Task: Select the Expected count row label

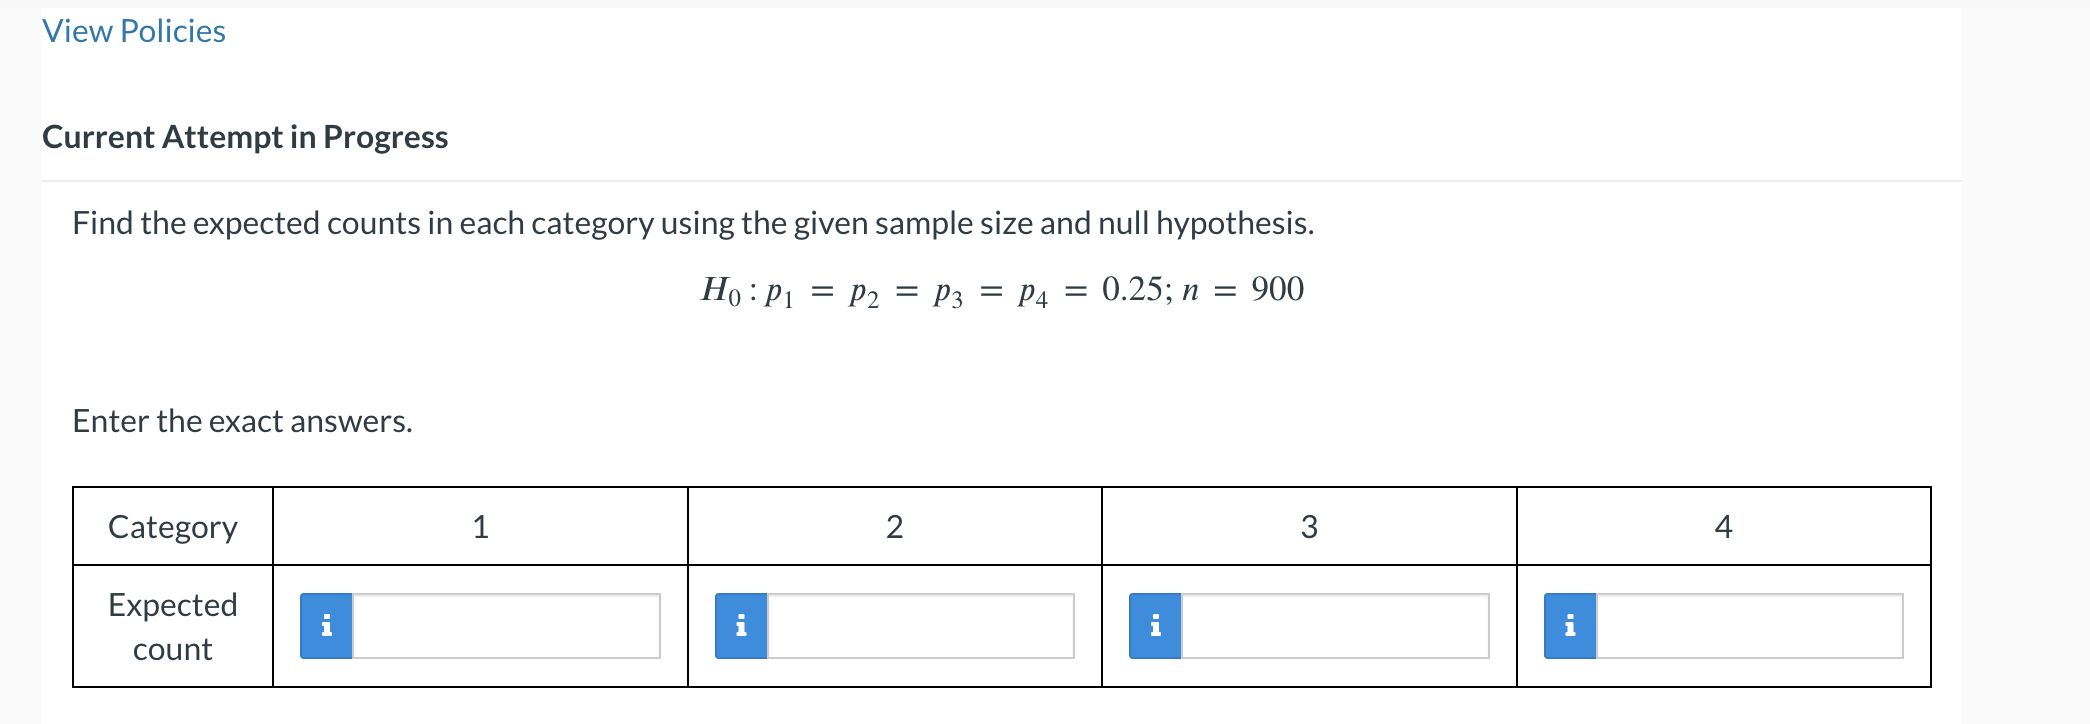Action: click(172, 625)
